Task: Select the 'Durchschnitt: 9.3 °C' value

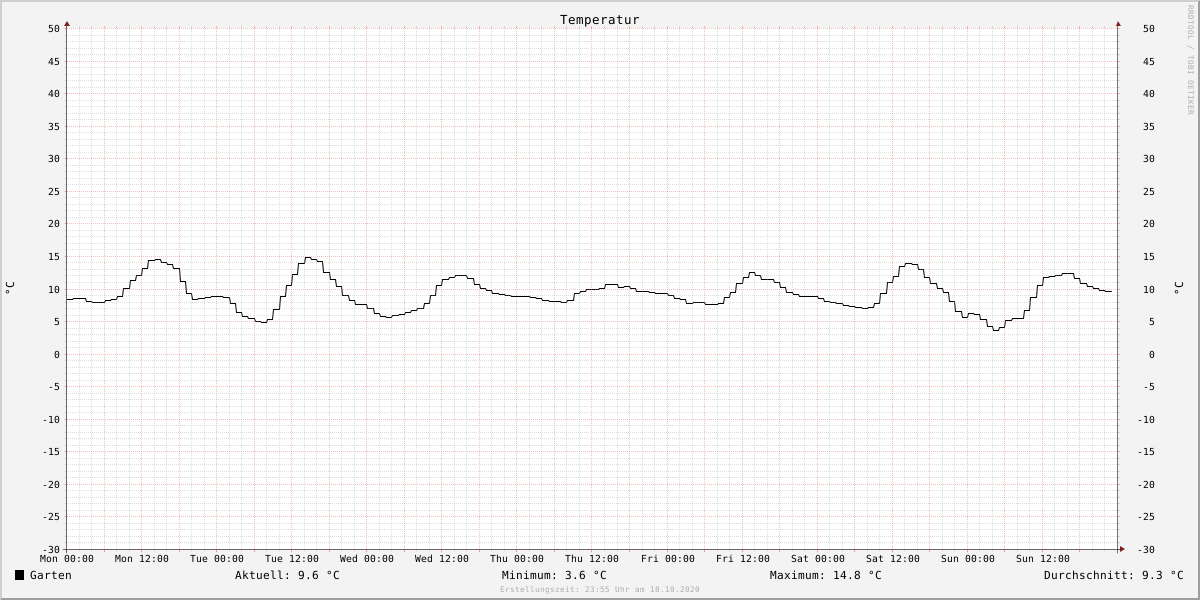Action: [1114, 575]
